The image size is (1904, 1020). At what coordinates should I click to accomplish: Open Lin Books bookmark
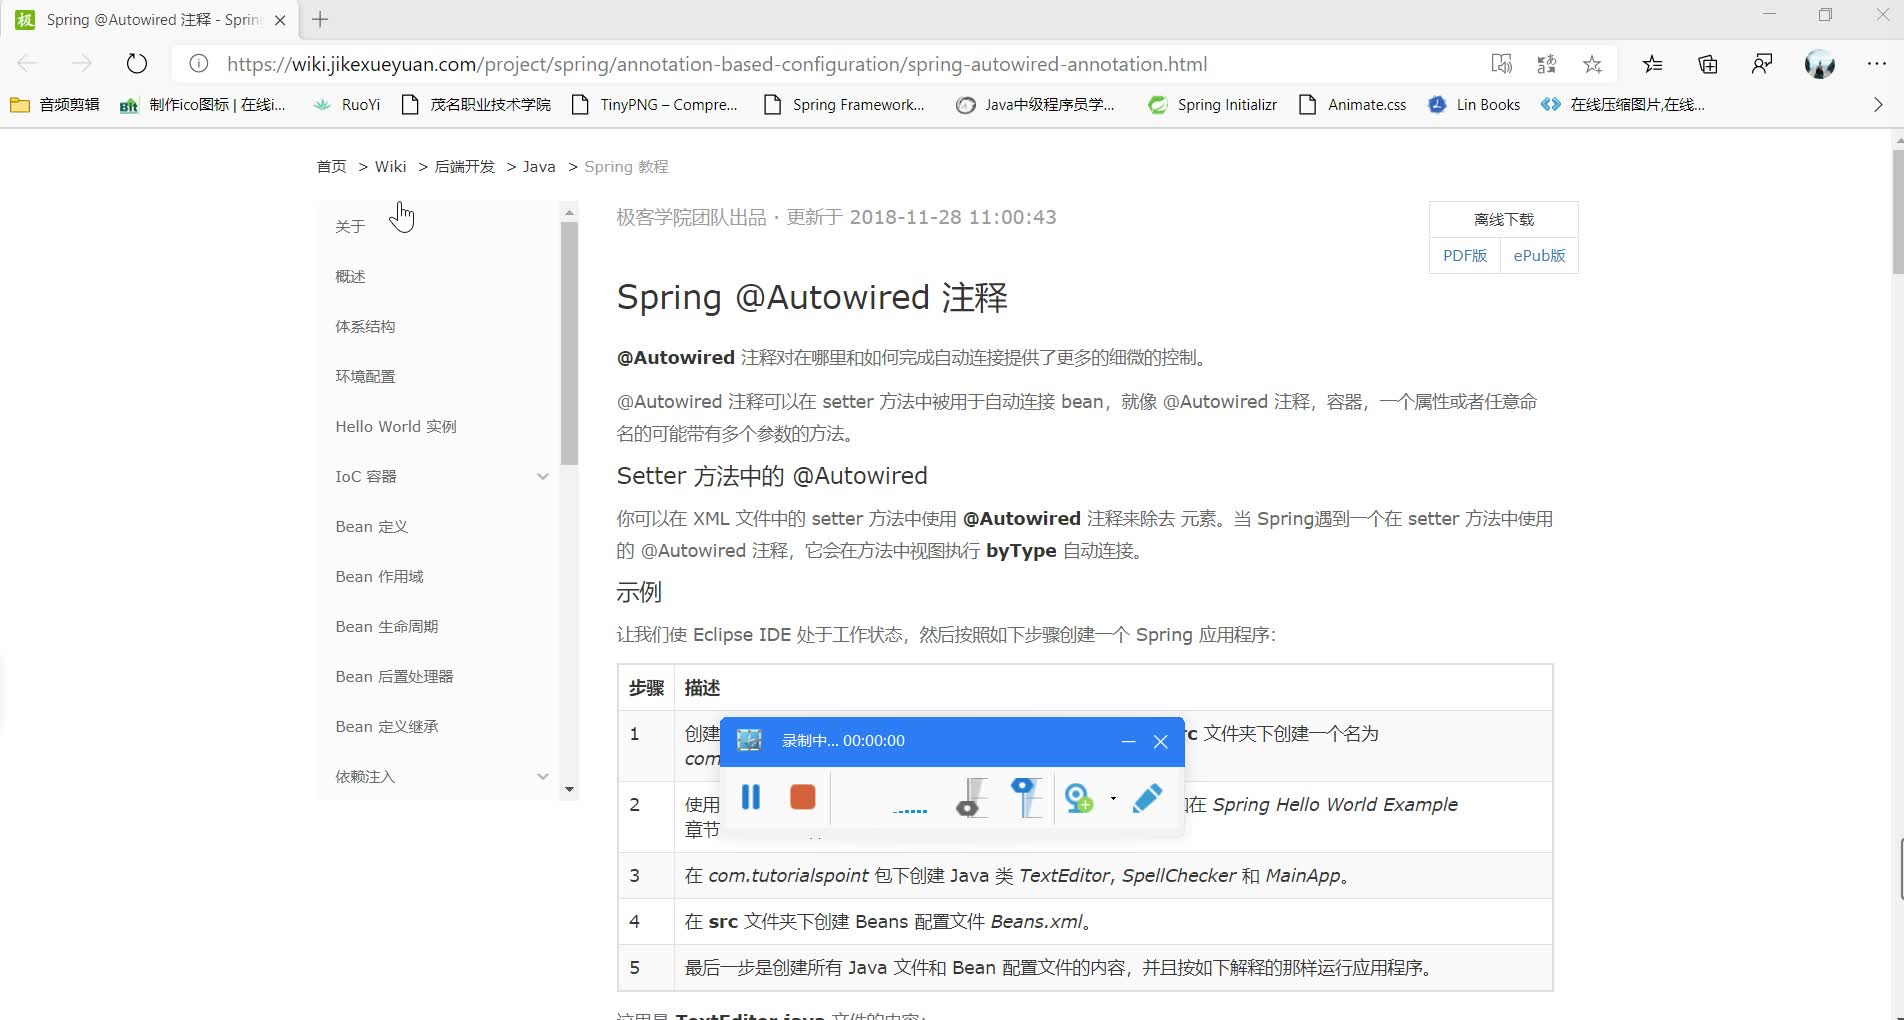1474,105
